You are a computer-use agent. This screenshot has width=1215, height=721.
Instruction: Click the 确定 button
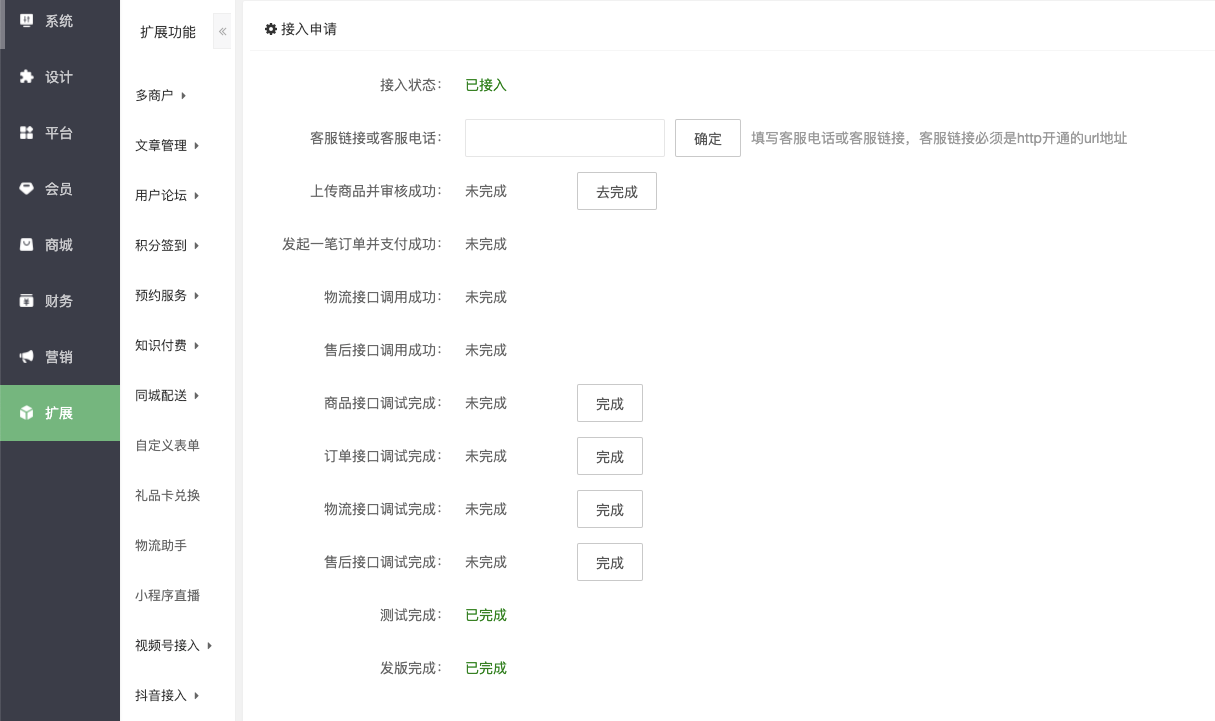point(708,138)
